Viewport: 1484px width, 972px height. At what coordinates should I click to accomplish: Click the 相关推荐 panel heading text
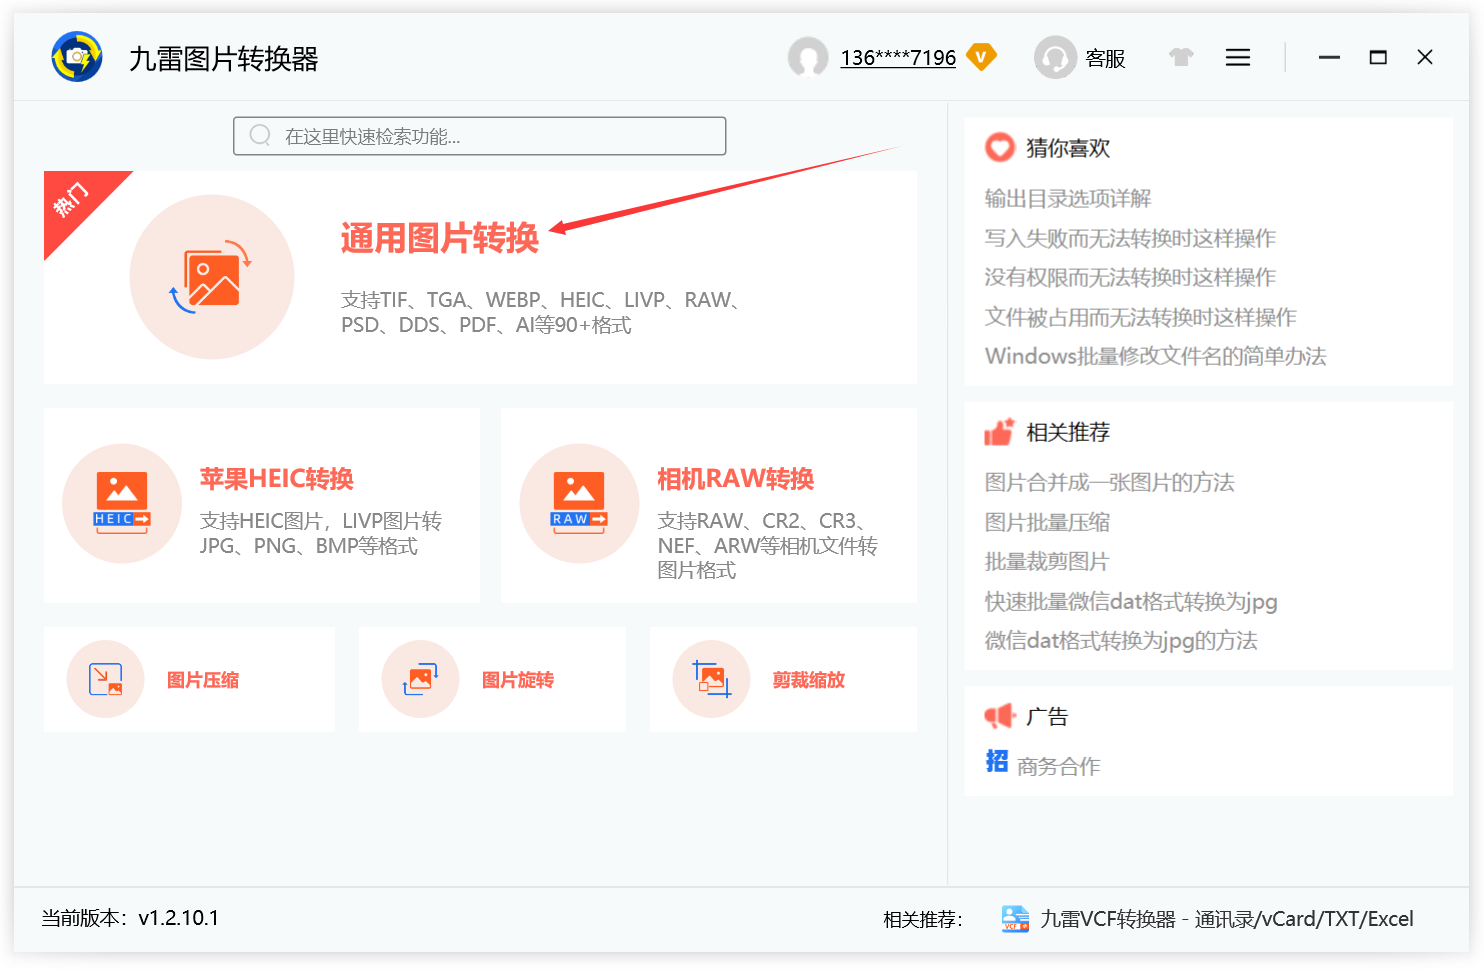[x=1068, y=432]
